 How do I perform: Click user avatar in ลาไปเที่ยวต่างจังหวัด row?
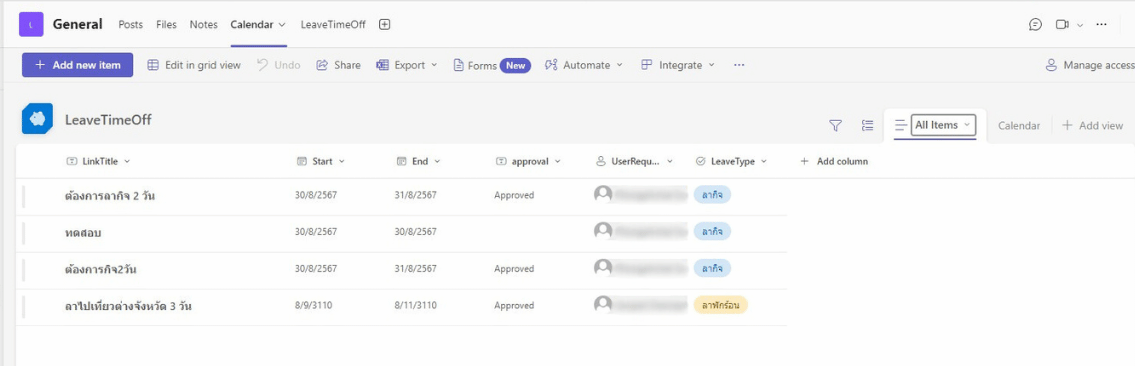603,305
